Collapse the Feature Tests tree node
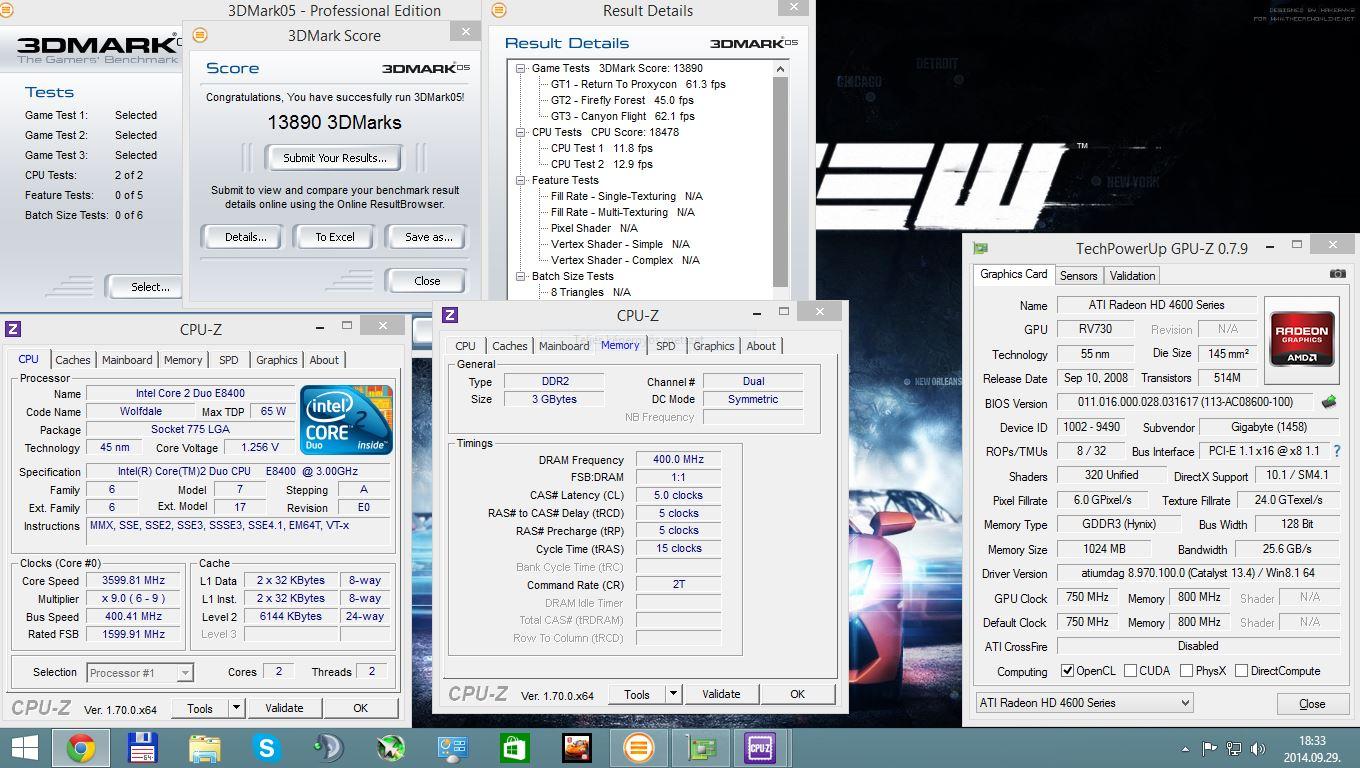The height and width of the screenshot is (768, 1360). (521, 180)
